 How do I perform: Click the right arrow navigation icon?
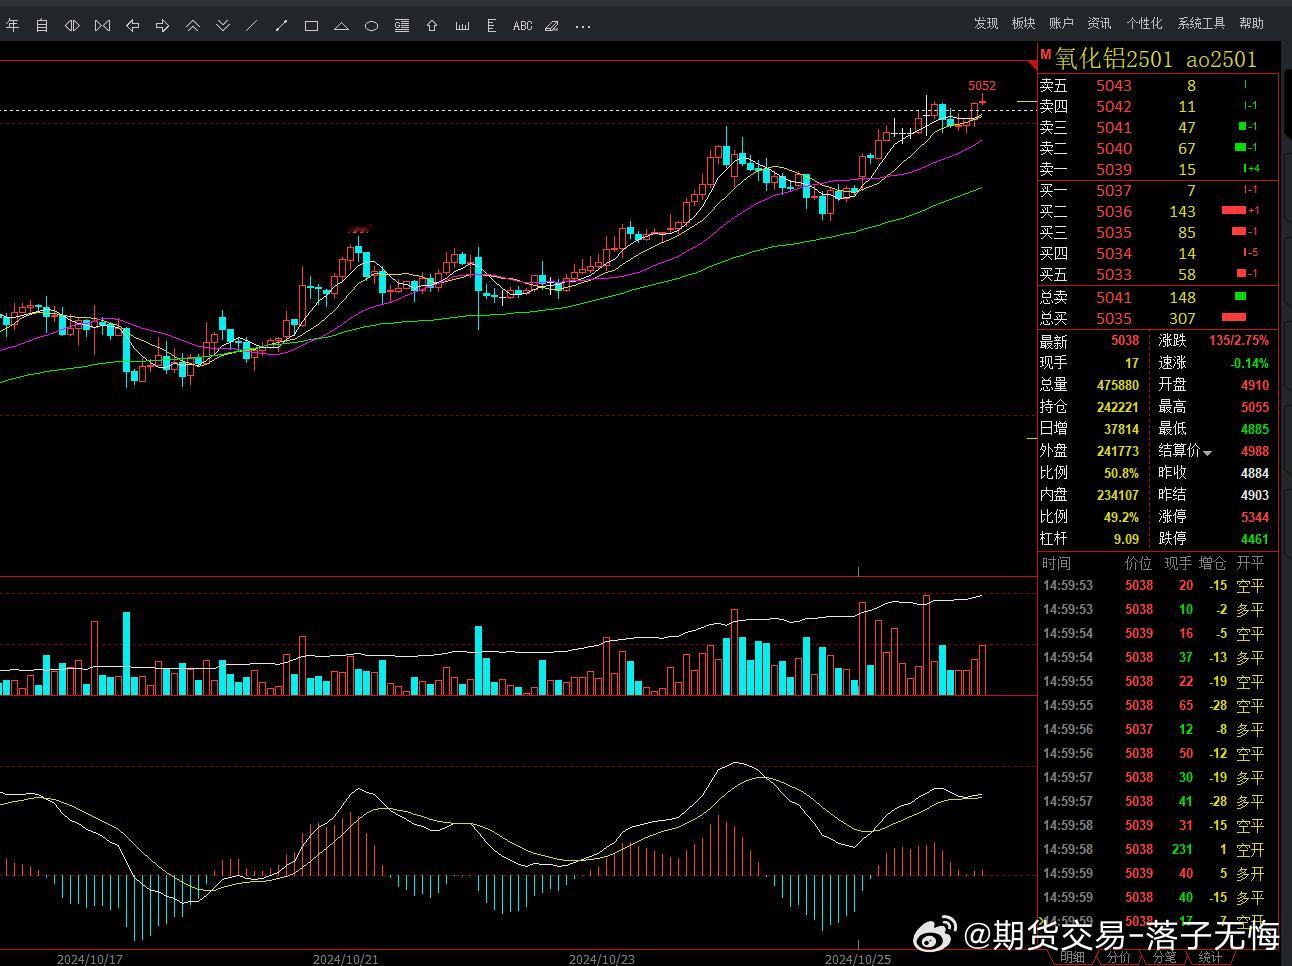tap(162, 25)
